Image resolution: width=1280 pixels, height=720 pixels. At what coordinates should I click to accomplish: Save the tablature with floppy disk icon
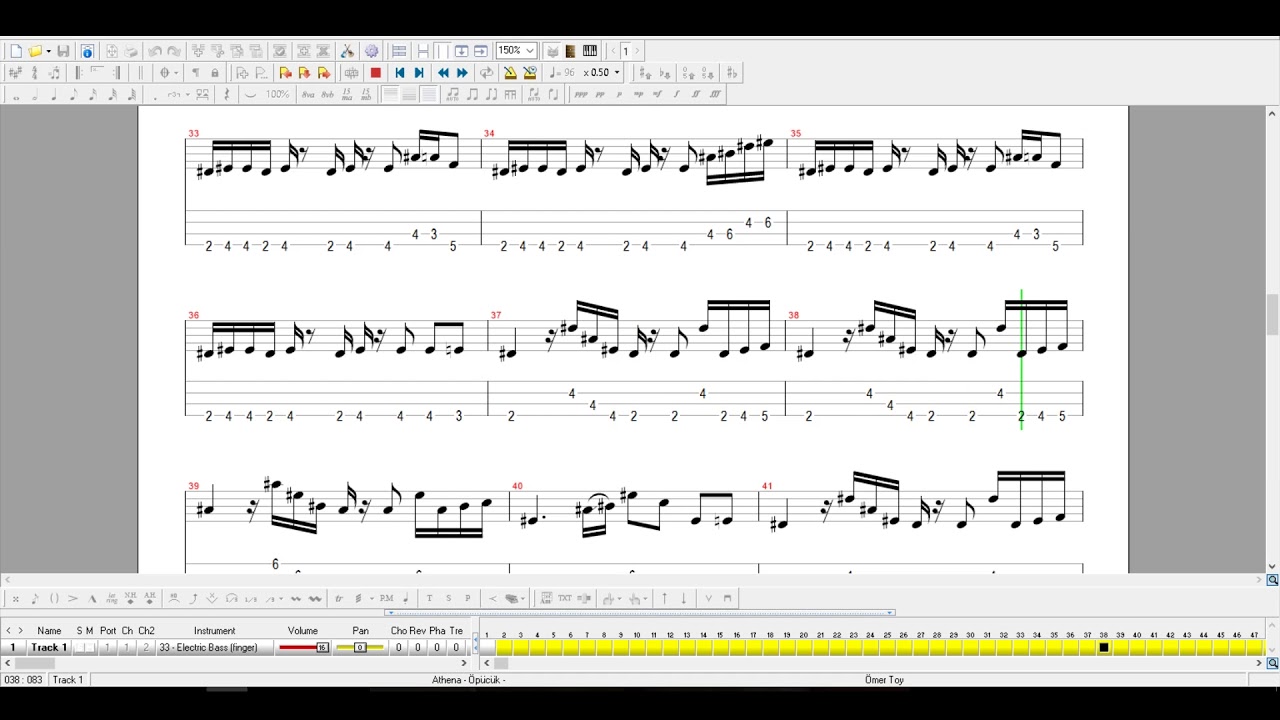(x=63, y=51)
